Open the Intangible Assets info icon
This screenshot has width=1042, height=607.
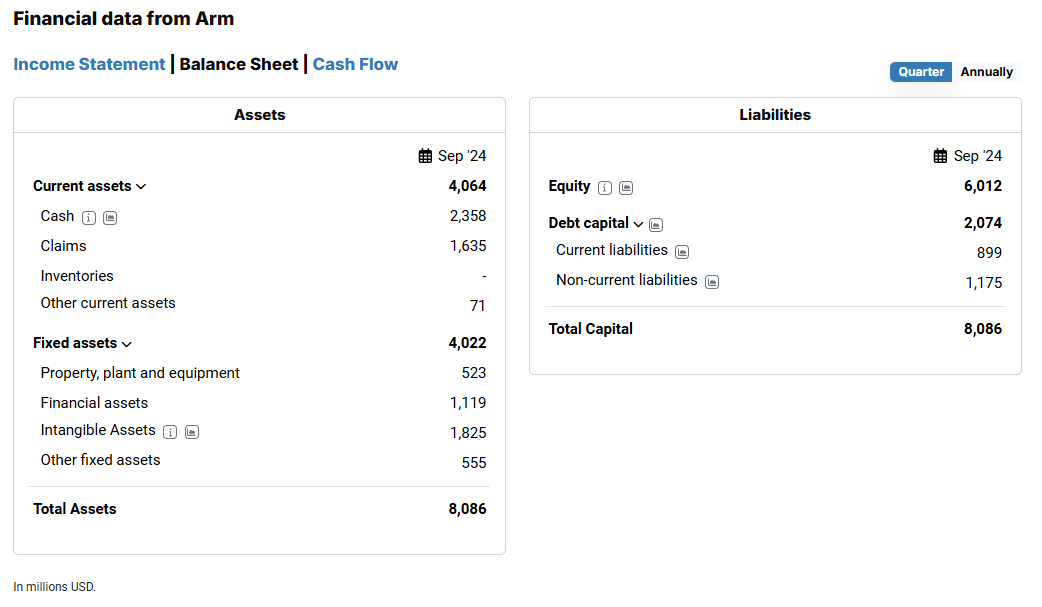pyautogui.click(x=170, y=432)
